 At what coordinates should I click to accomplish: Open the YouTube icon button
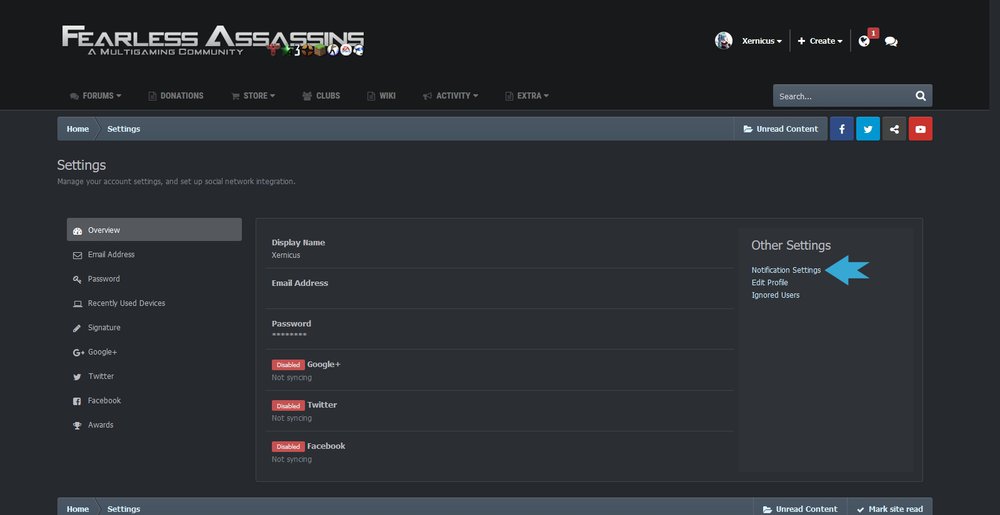[x=920, y=129]
